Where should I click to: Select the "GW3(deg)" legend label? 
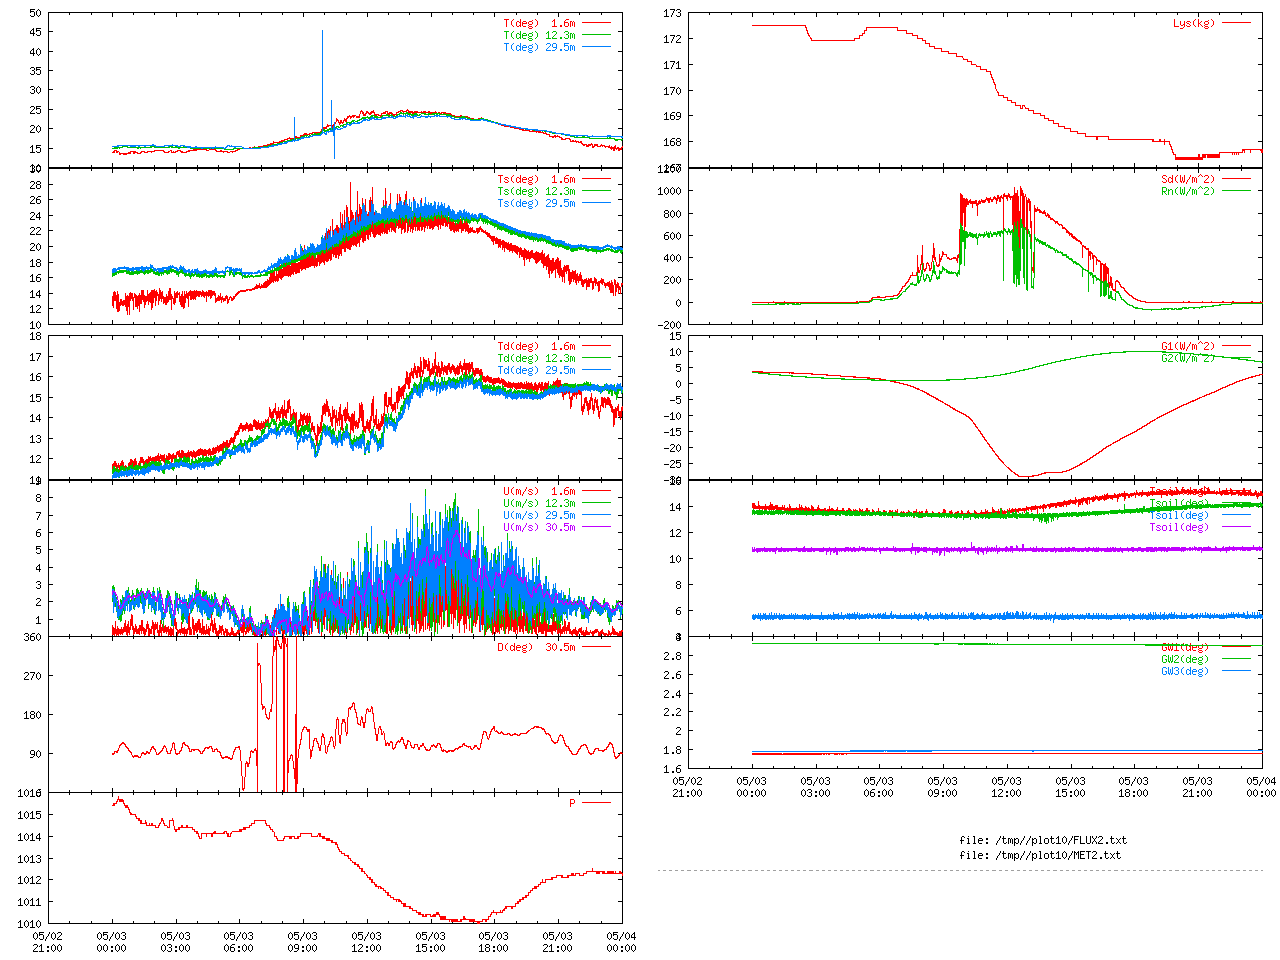[x=1184, y=671]
